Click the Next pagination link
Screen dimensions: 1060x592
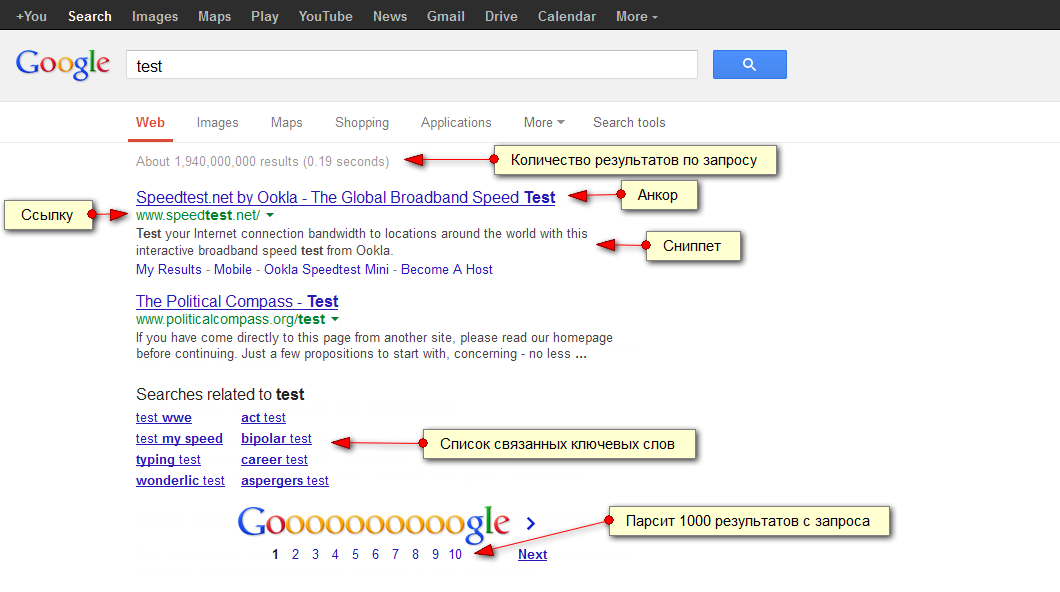coord(533,554)
